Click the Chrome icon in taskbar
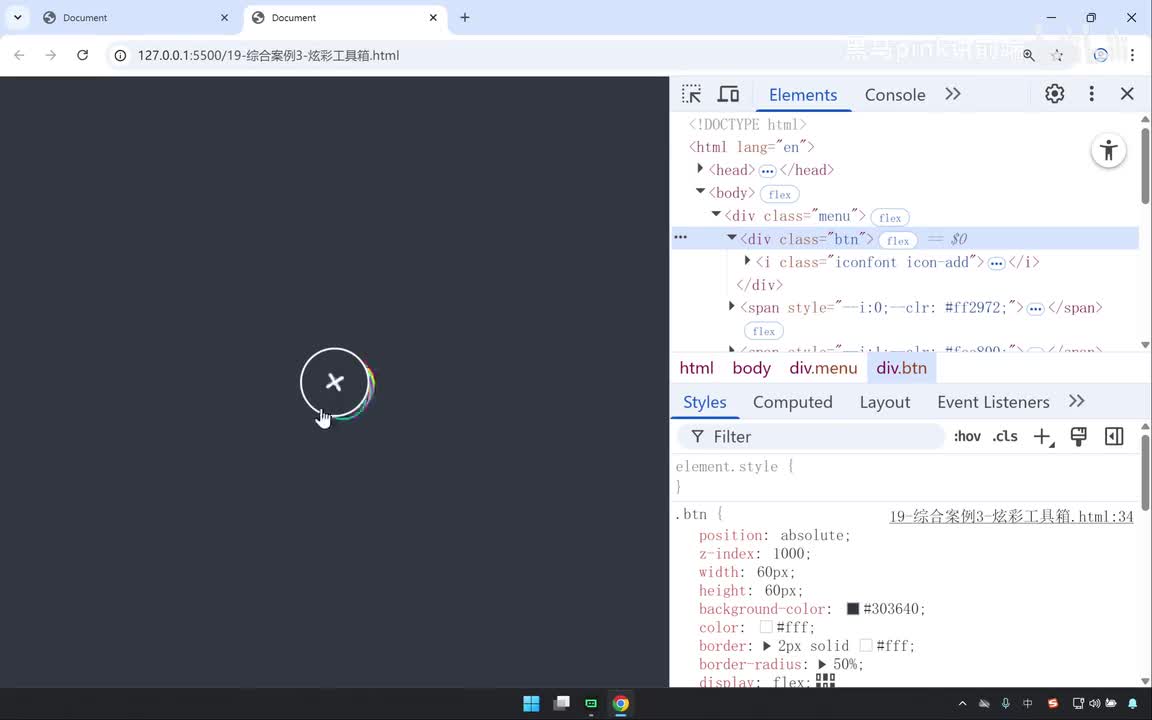 [621, 703]
